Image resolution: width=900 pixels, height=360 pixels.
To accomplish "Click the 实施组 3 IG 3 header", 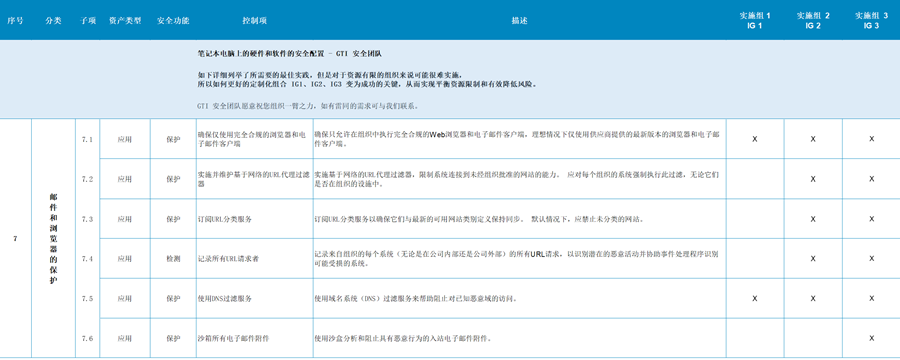I will click(x=871, y=21).
